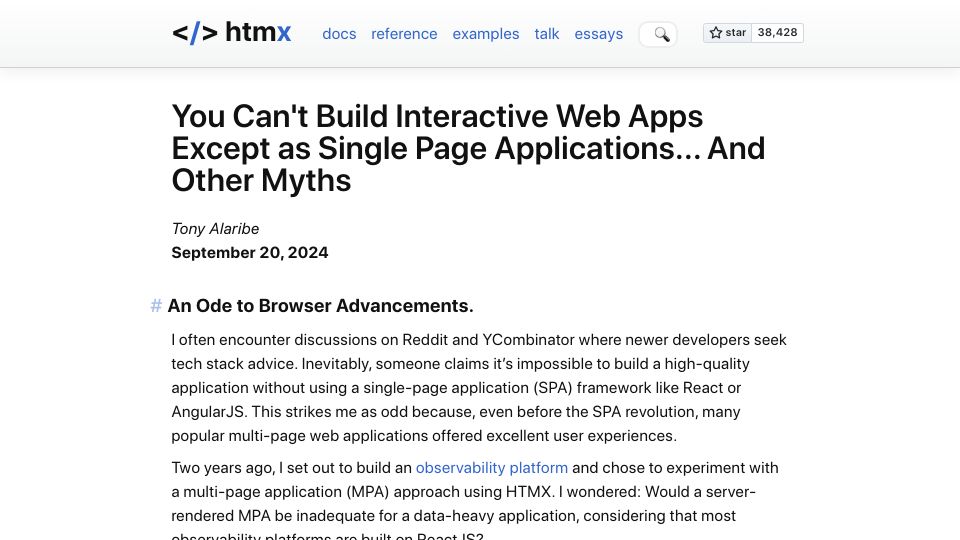The height and width of the screenshot is (540, 960).
Task: Go to the examples page
Action: click(x=486, y=34)
